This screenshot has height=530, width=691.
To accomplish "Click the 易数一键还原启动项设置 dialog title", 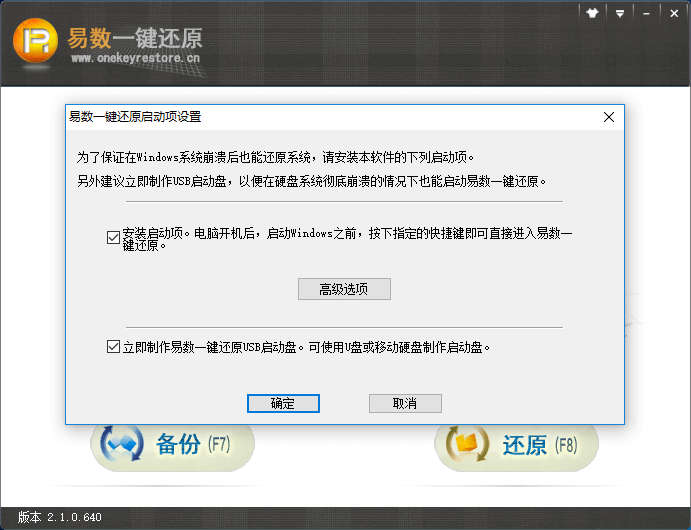I will tap(135, 117).
